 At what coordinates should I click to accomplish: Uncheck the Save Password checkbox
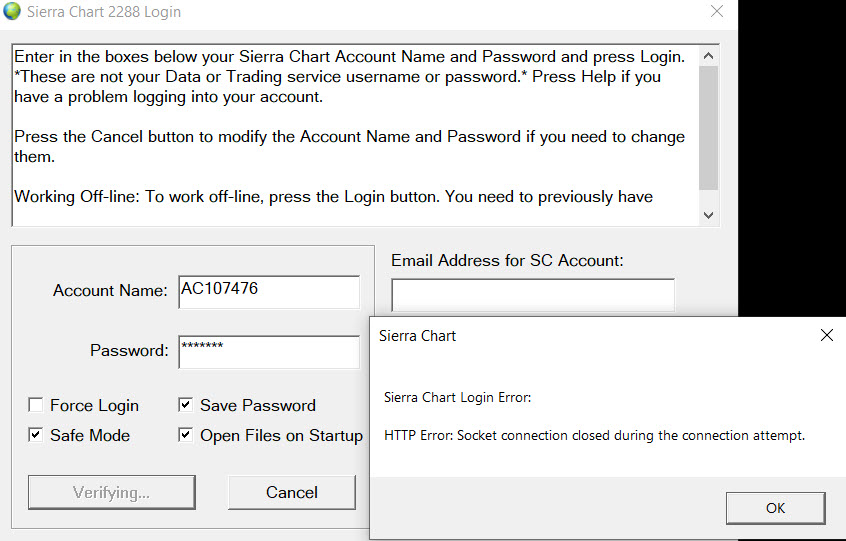(186, 405)
